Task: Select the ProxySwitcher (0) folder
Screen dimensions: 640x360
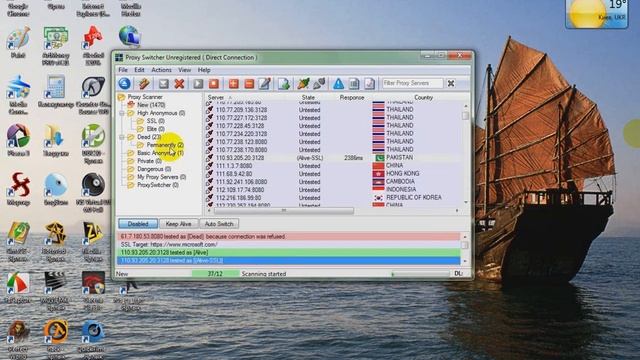Action: (158, 185)
